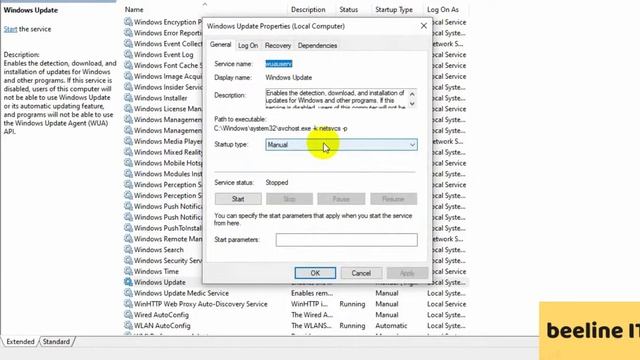
Task: Click OK in the properties dialog
Action: point(315,273)
